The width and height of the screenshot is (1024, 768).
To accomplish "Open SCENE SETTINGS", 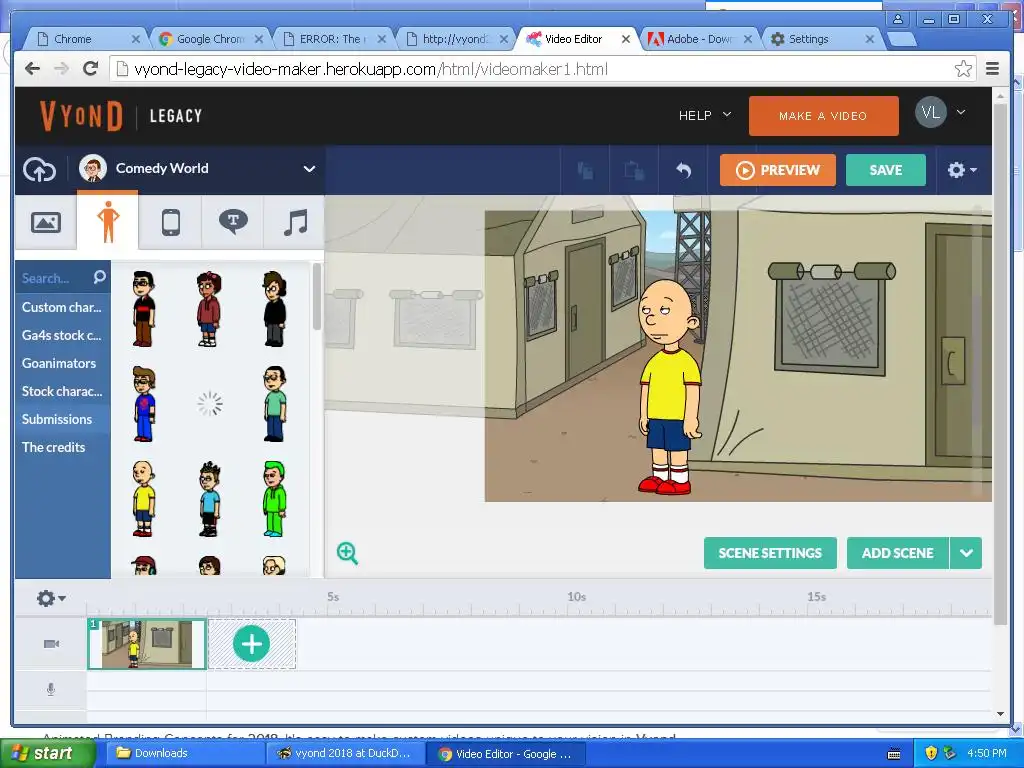I will point(770,553).
